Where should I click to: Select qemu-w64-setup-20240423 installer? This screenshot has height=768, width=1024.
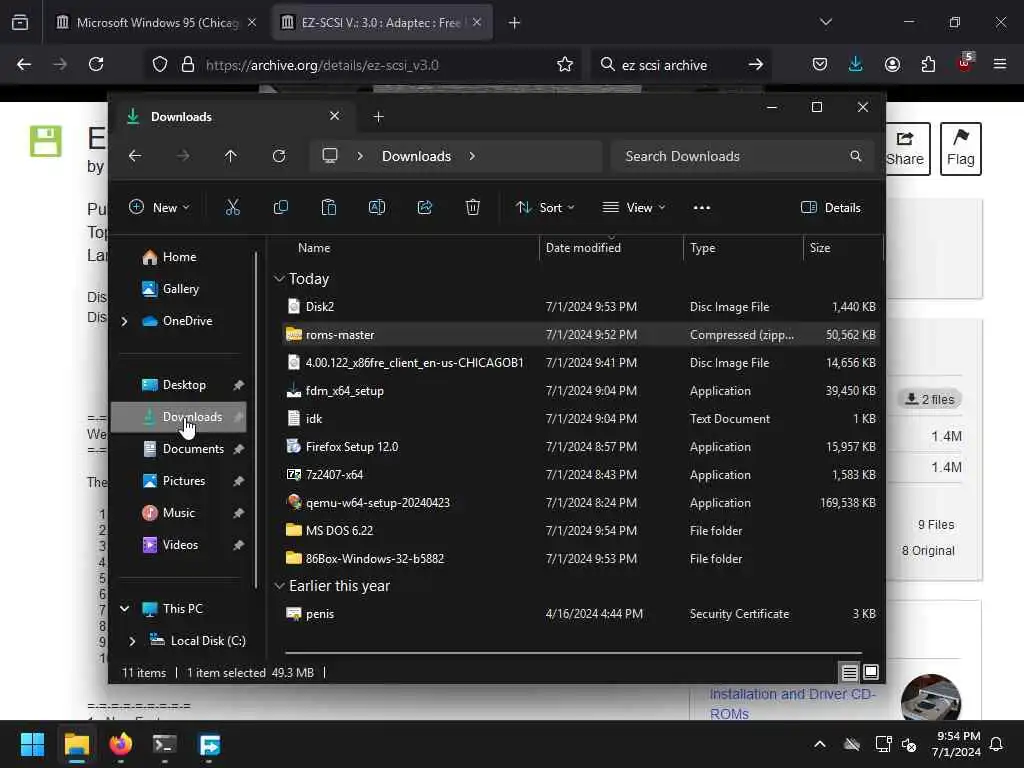point(581,503)
